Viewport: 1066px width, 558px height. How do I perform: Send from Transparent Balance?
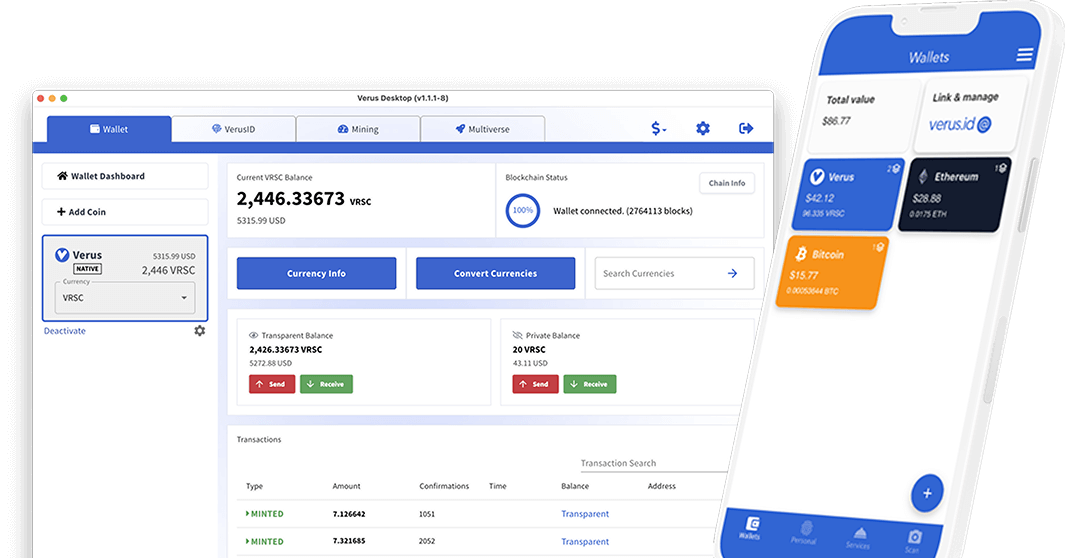pyautogui.click(x=272, y=384)
